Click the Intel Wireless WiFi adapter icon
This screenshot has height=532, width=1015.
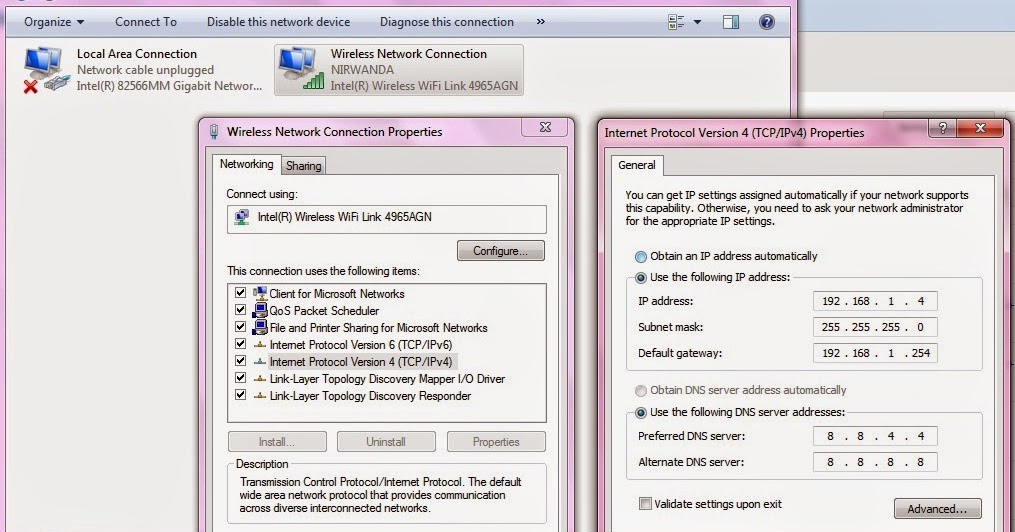[x=242, y=217]
